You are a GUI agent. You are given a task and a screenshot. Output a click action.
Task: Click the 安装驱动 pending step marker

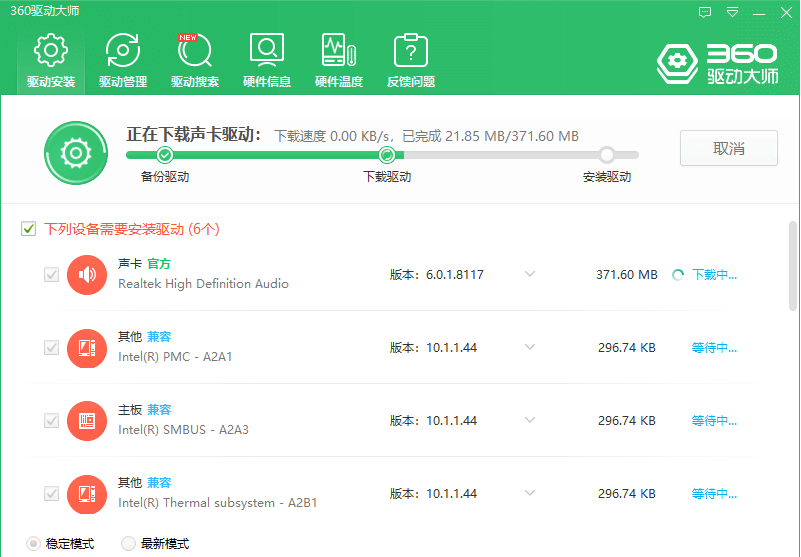tap(607, 154)
